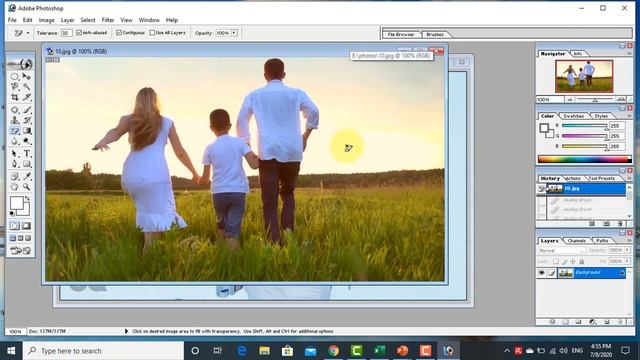Select the Slice tool
The width and height of the screenshot is (640, 360).
[x=27, y=97]
